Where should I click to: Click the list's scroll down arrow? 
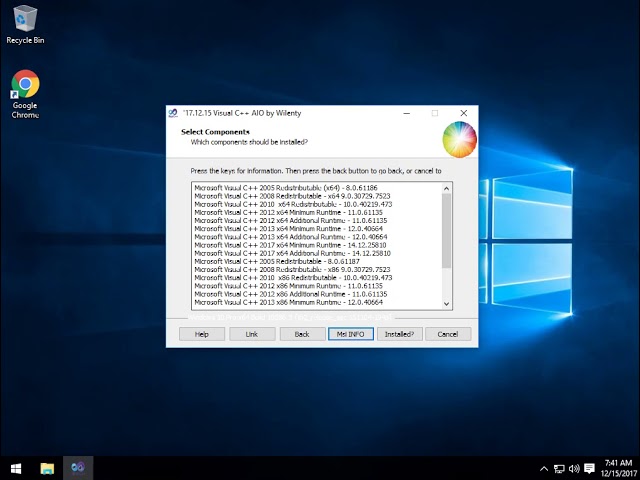click(x=446, y=304)
